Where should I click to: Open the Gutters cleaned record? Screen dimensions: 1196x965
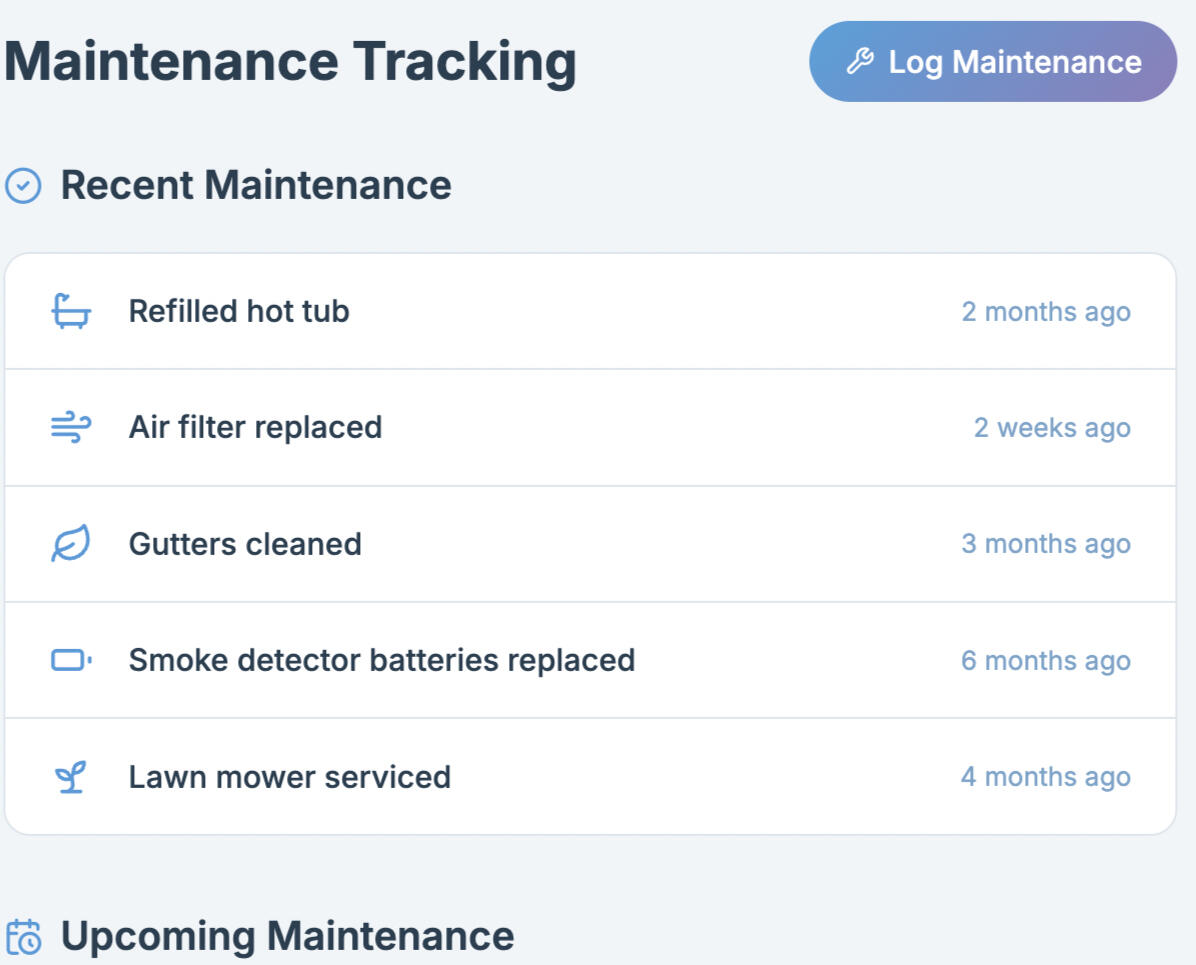tap(245, 544)
